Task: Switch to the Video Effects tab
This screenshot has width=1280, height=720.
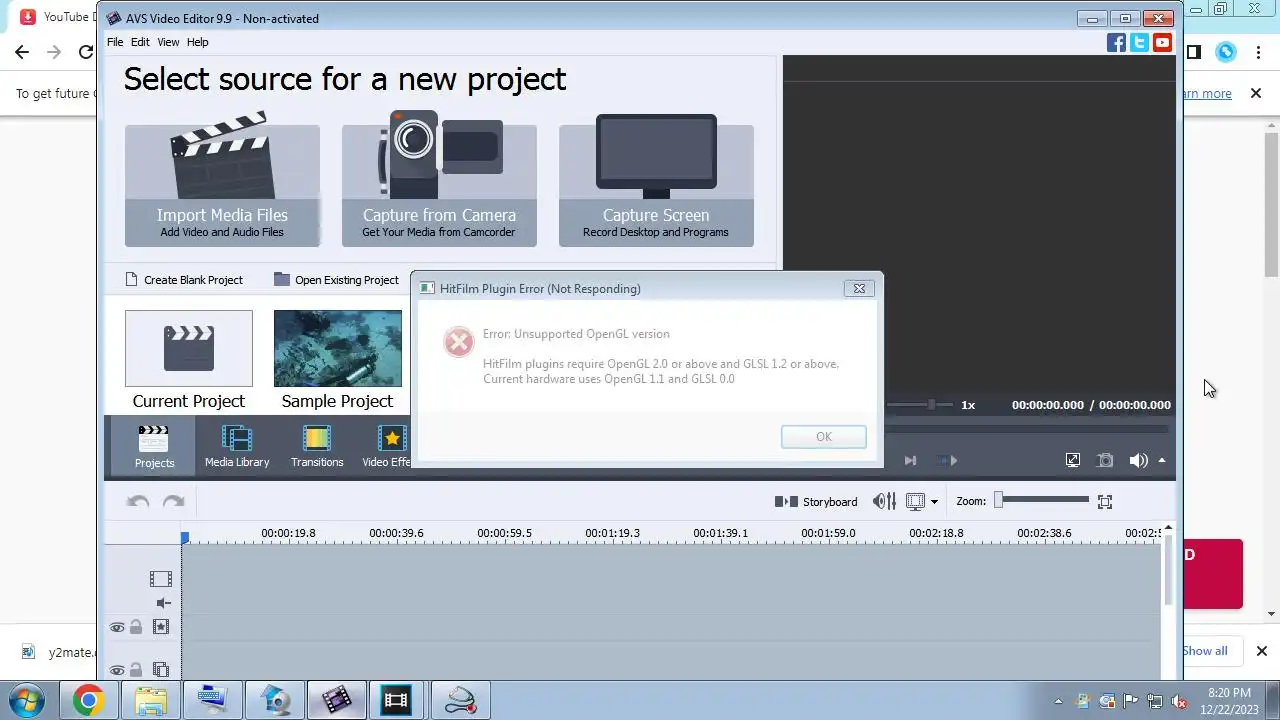Action: (x=388, y=446)
